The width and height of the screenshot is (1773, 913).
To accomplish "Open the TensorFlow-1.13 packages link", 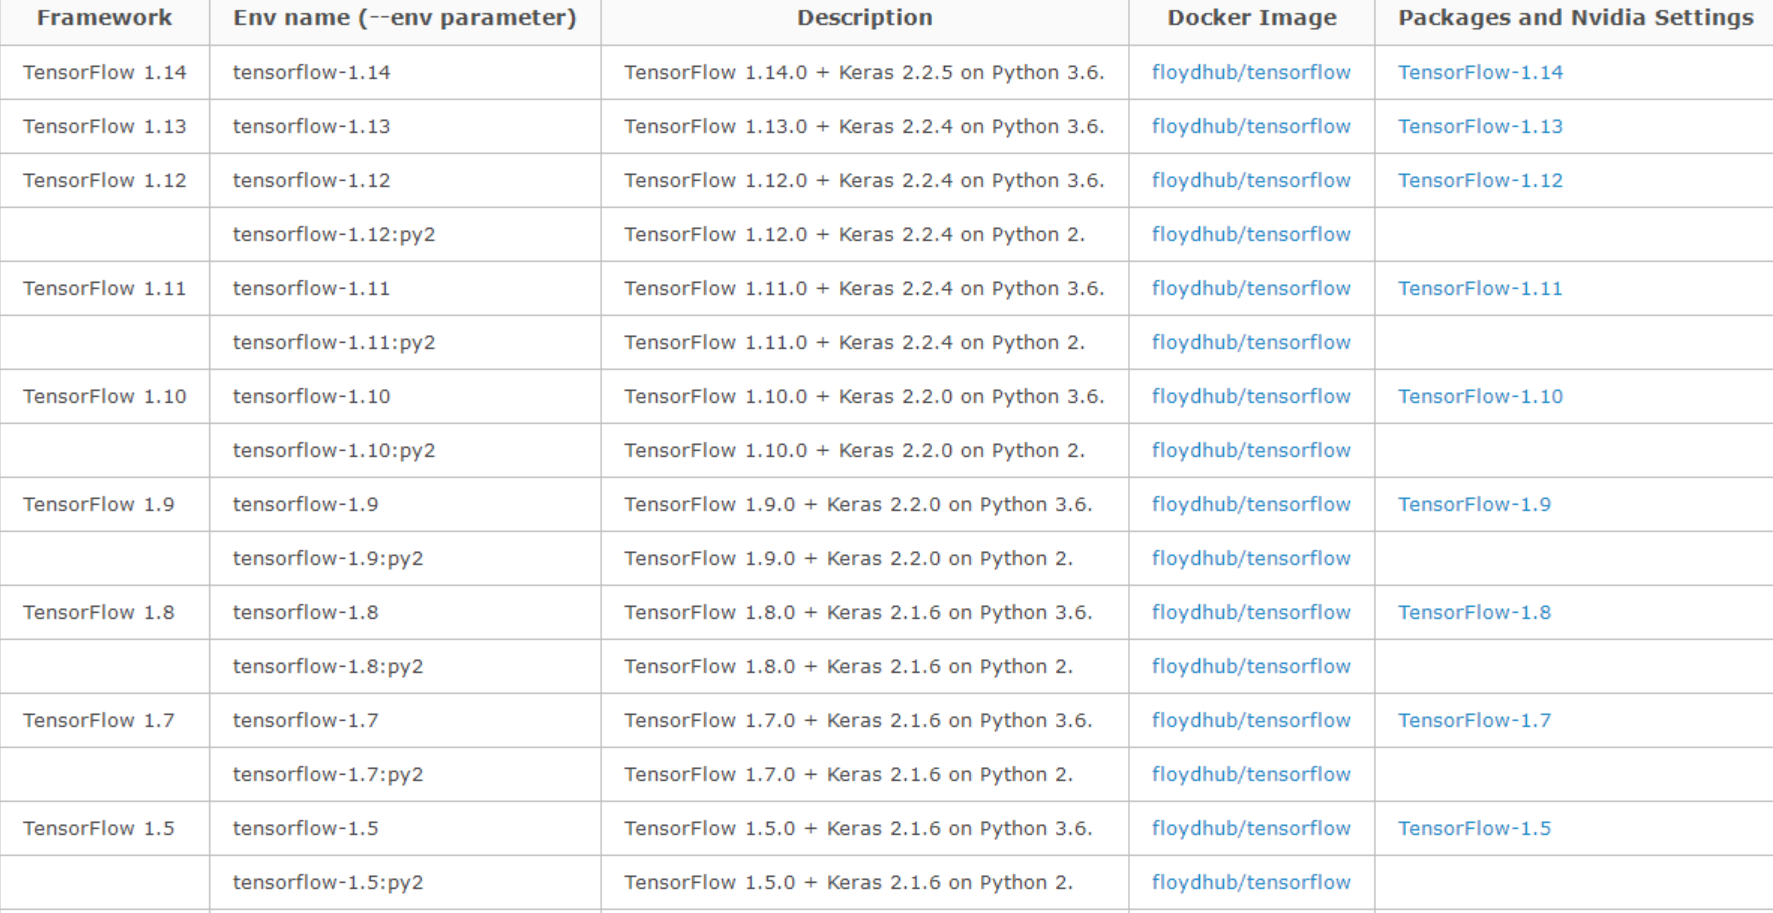I will (x=1480, y=126).
